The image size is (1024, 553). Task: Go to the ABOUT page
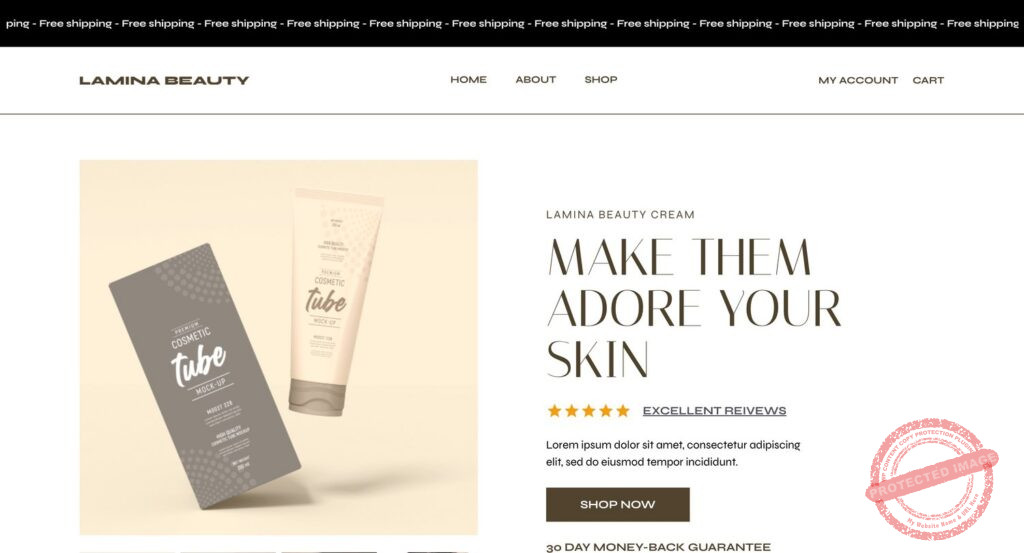(536, 80)
